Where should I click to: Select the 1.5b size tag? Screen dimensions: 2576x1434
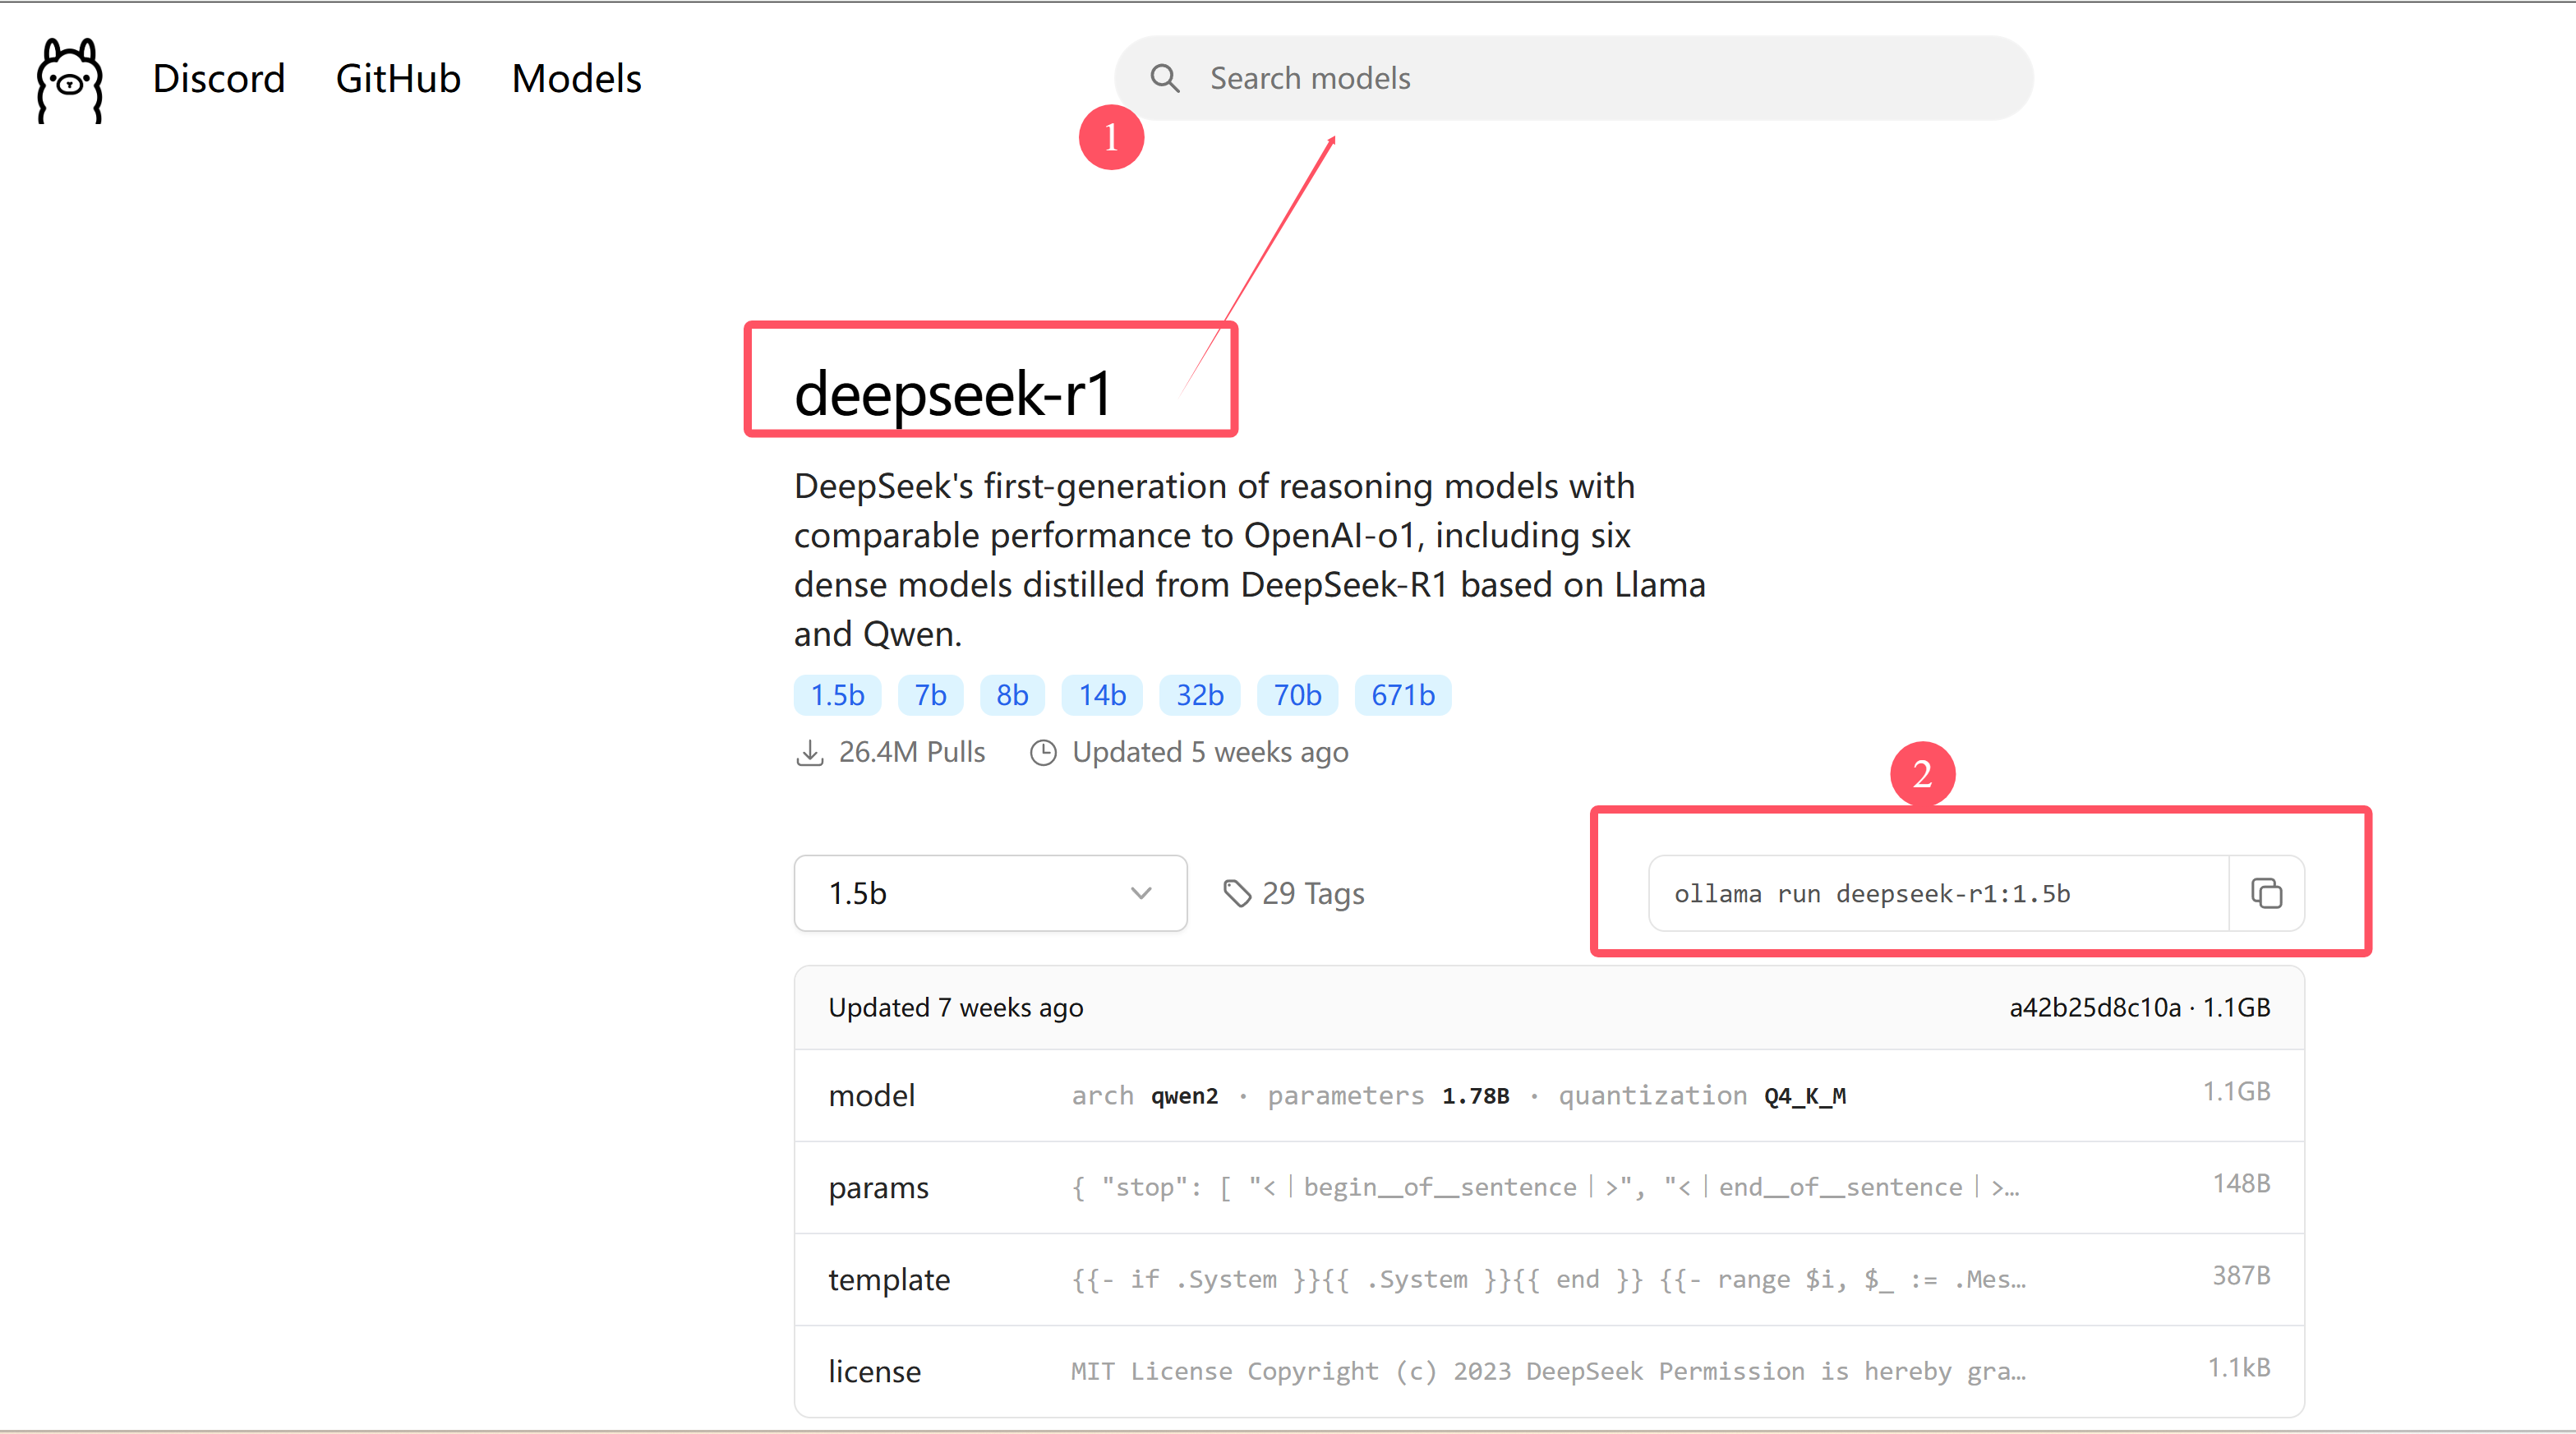click(x=837, y=695)
